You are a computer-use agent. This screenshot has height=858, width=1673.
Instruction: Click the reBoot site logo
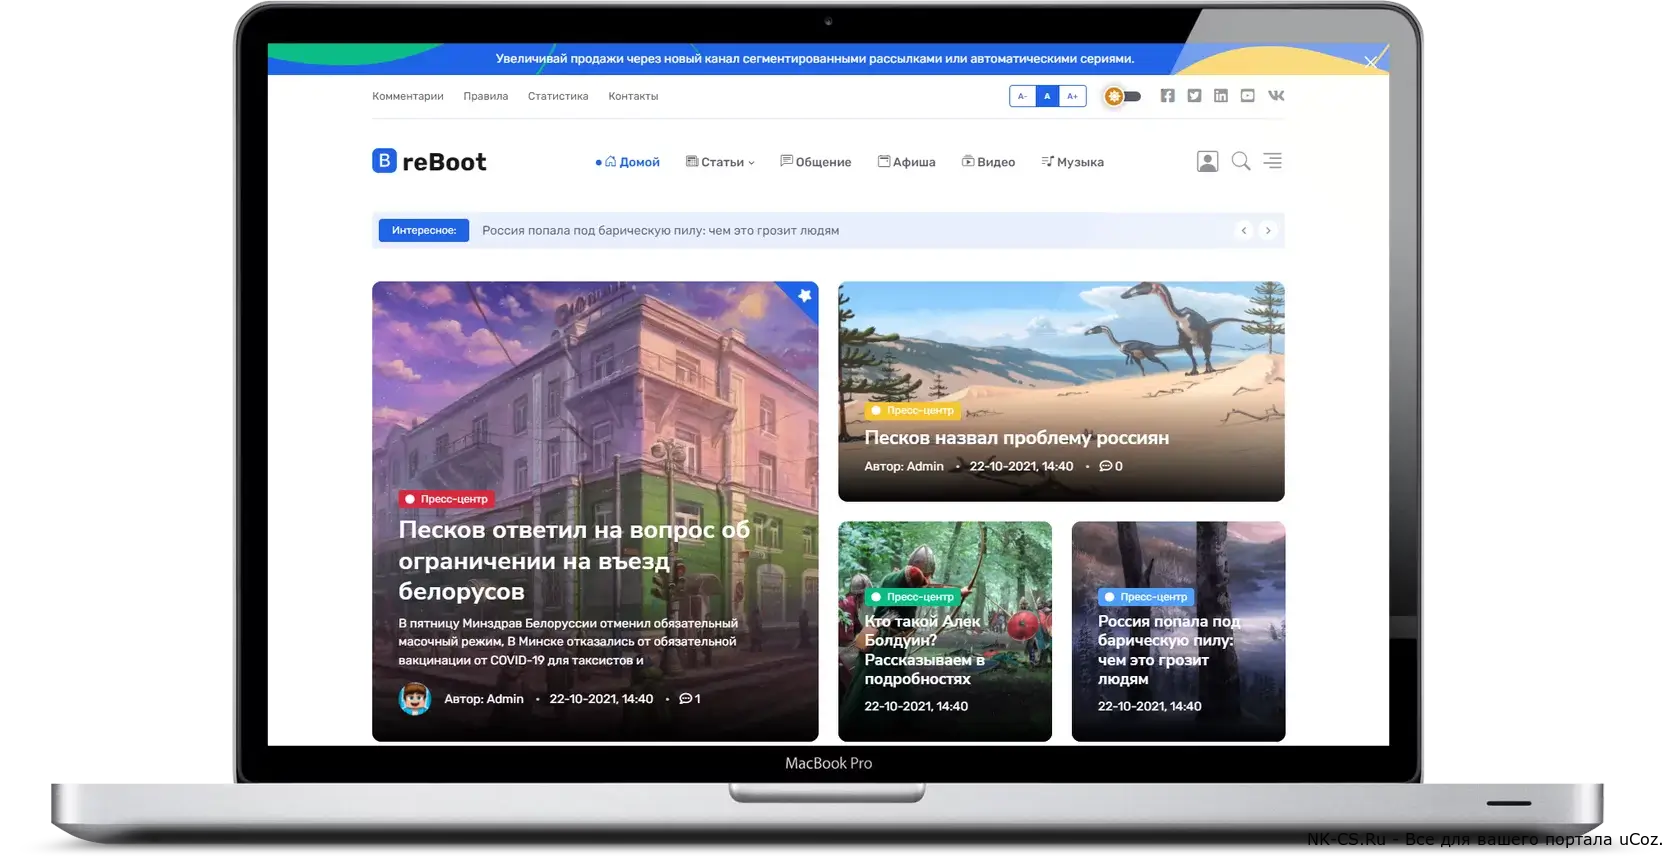click(x=429, y=161)
